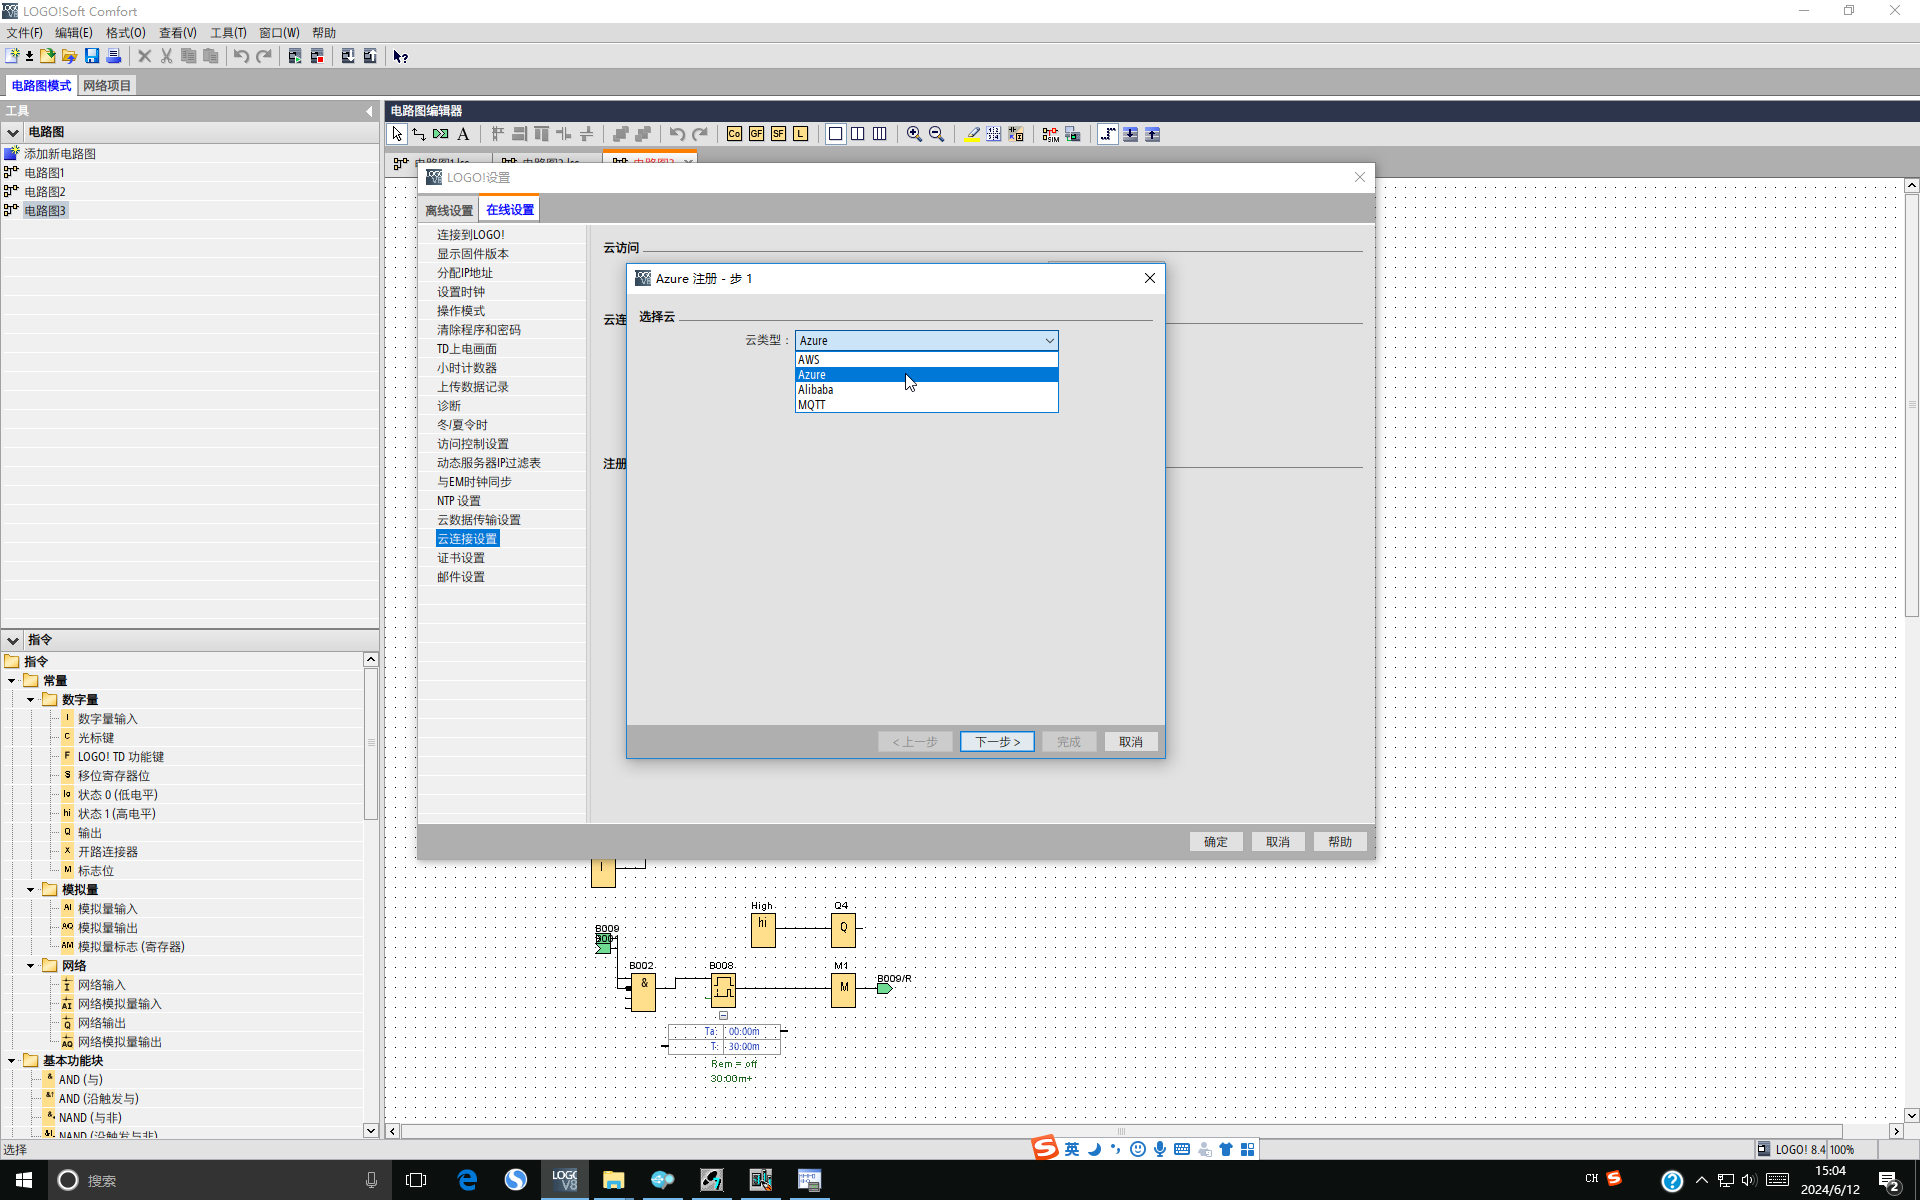Start LOGO! with the green play icon
1920x1200 pixels.
pos(295,56)
